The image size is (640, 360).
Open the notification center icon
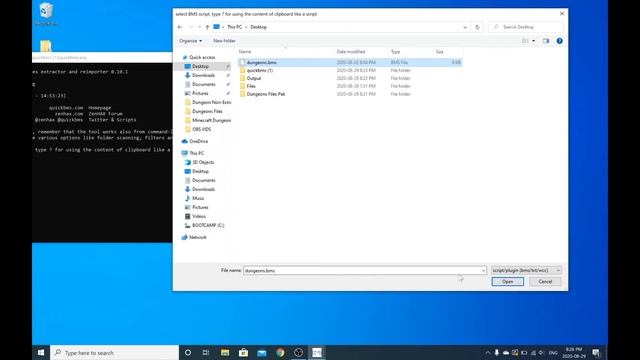coord(596,353)
